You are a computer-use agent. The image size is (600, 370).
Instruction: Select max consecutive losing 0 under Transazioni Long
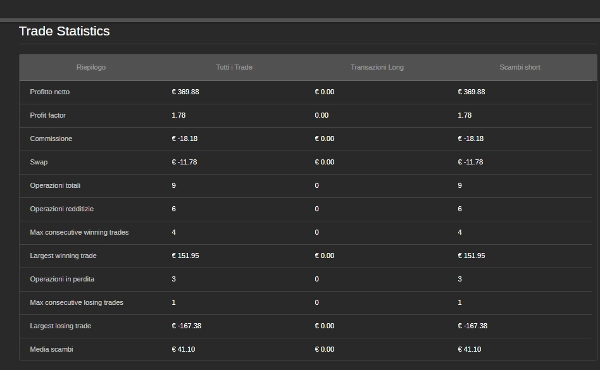point(317,303)
